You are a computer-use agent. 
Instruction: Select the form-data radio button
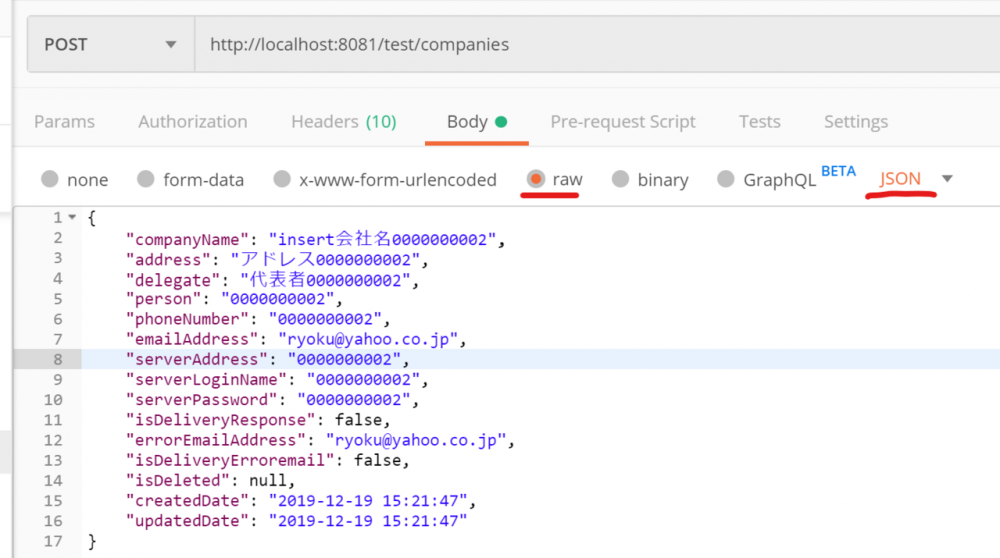pyautogui.click(x=146, y=179)
